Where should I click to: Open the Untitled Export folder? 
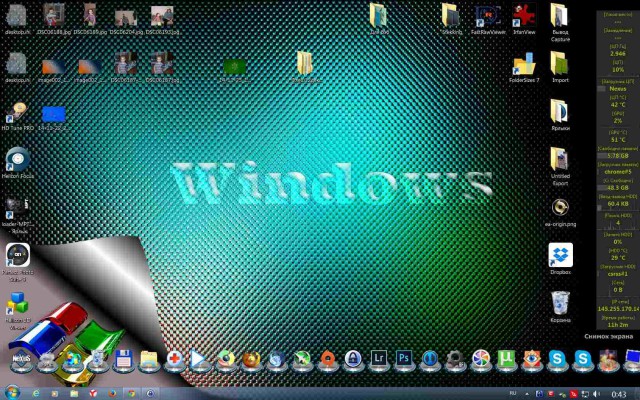(x=559, y=159)
